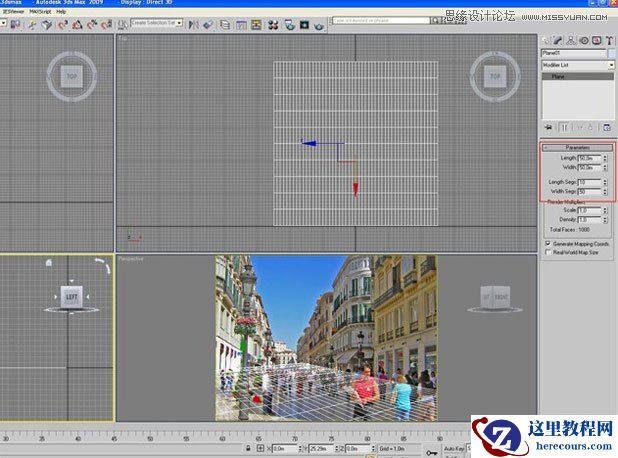This screenshot has width=618, height=458.
Task: Click Make Unique stack icon
Action: click(x=579, y=127)
